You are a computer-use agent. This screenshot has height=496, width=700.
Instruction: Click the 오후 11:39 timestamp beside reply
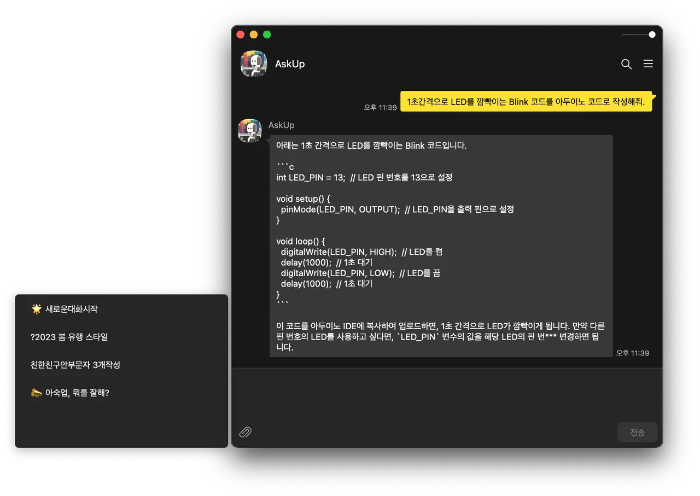click(x=633, y=353)
